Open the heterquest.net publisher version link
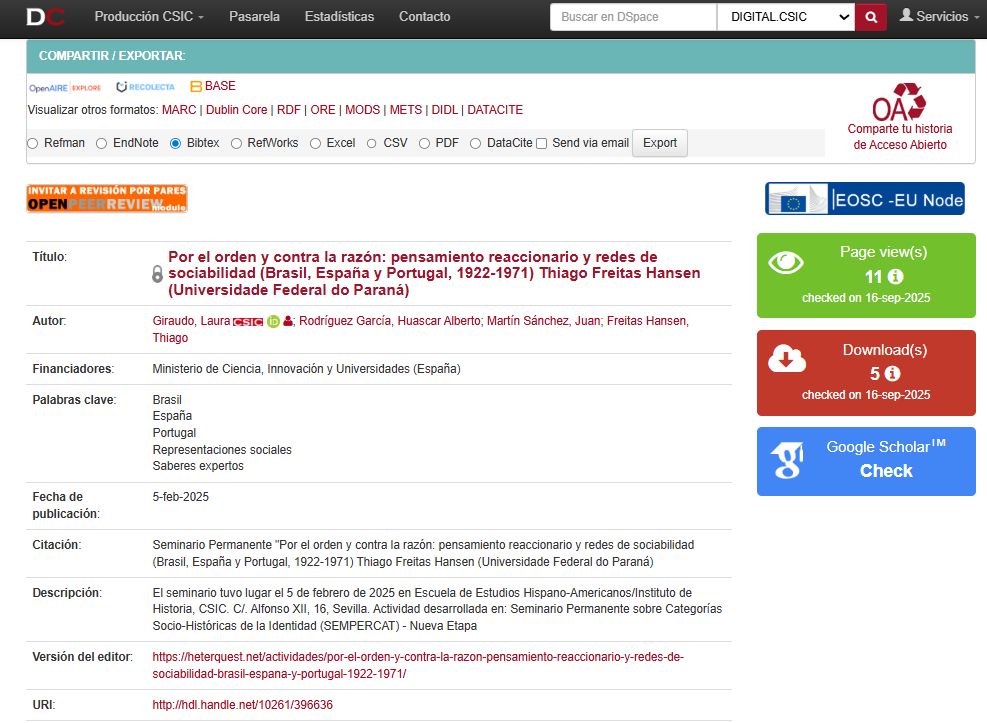Screen dimensions: 987x723 418,665
